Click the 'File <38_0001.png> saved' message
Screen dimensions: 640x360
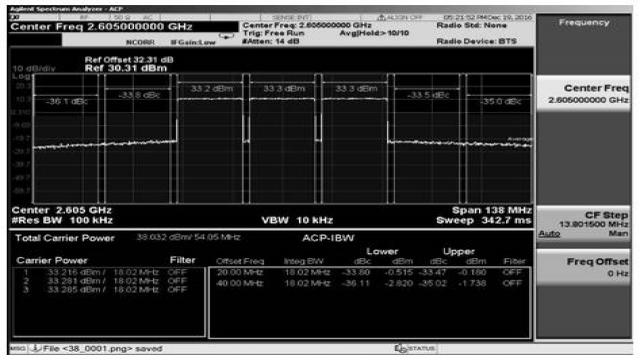click(102, 349)
